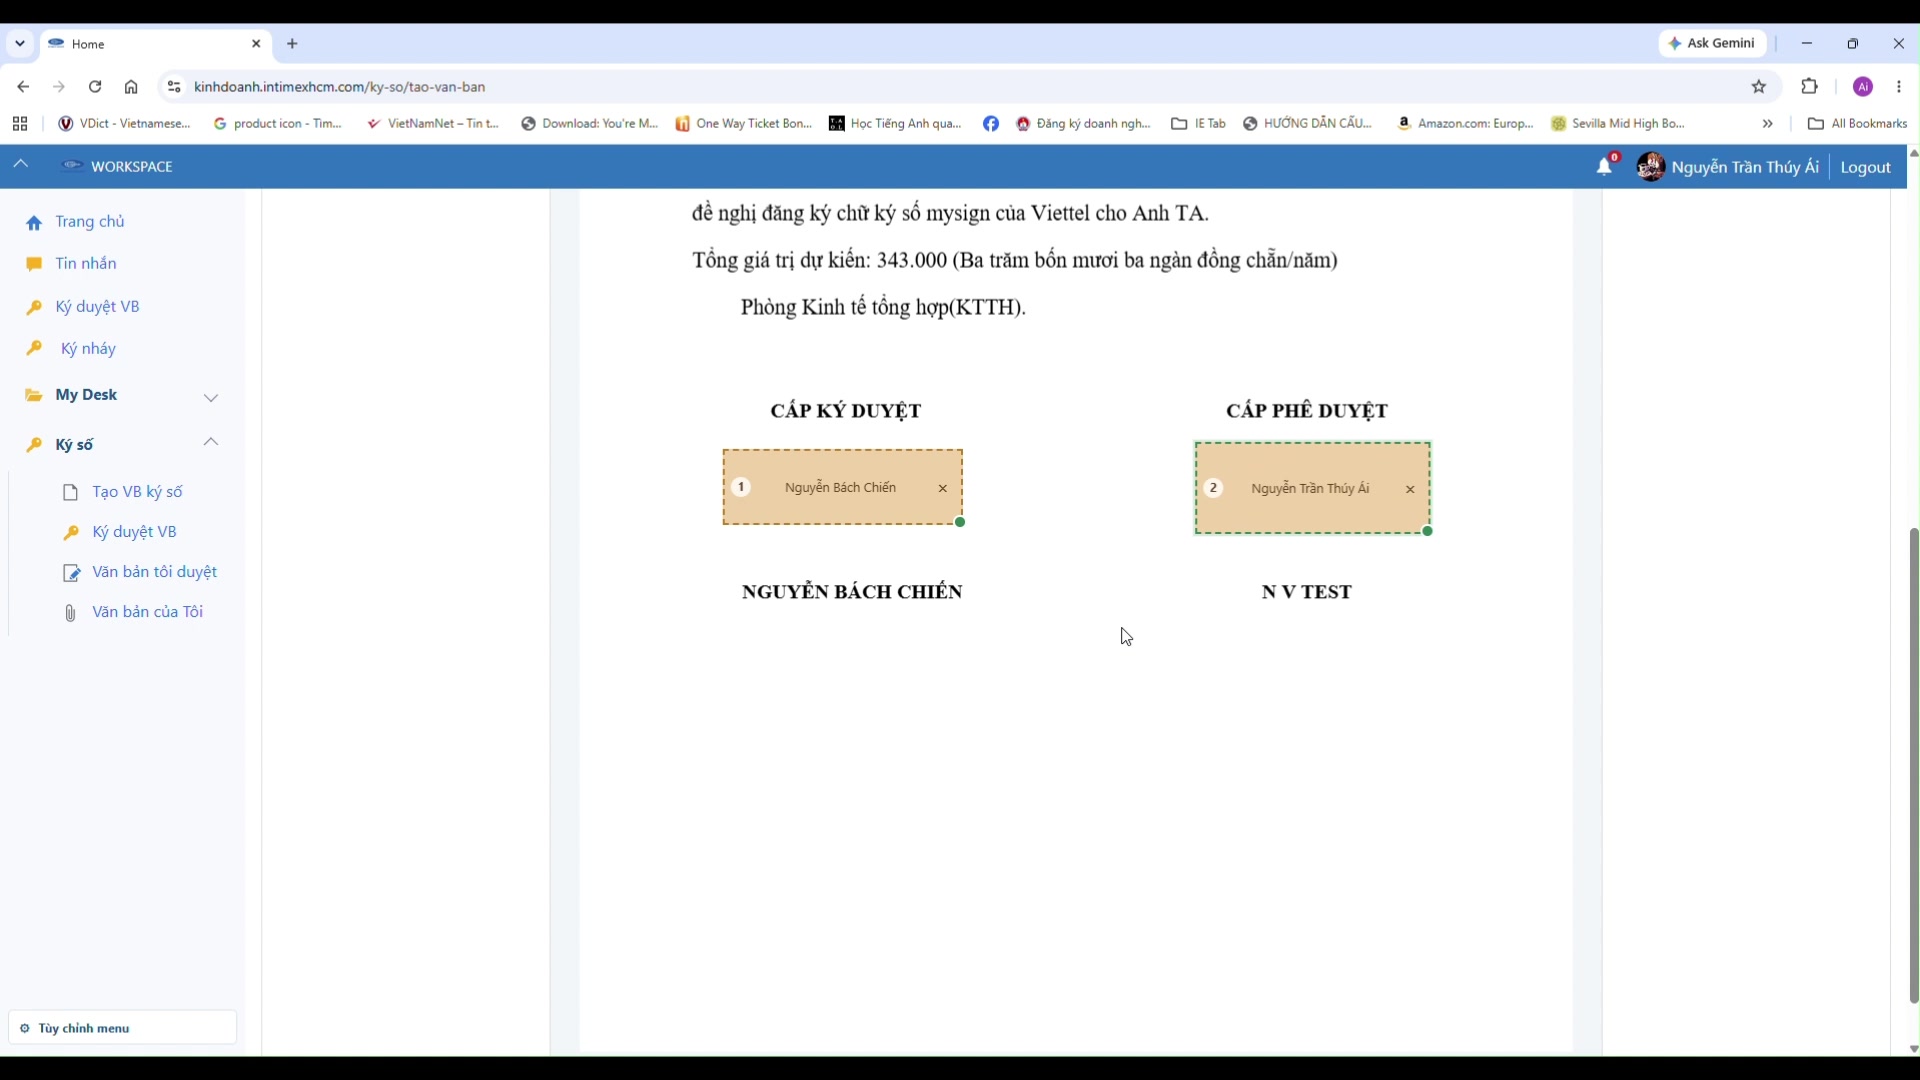This screenshot has width=1920, height=1080.
Task: Select signature box 2 Nguyễn Trần Thúy Ái
Action: coord(1312,488)
